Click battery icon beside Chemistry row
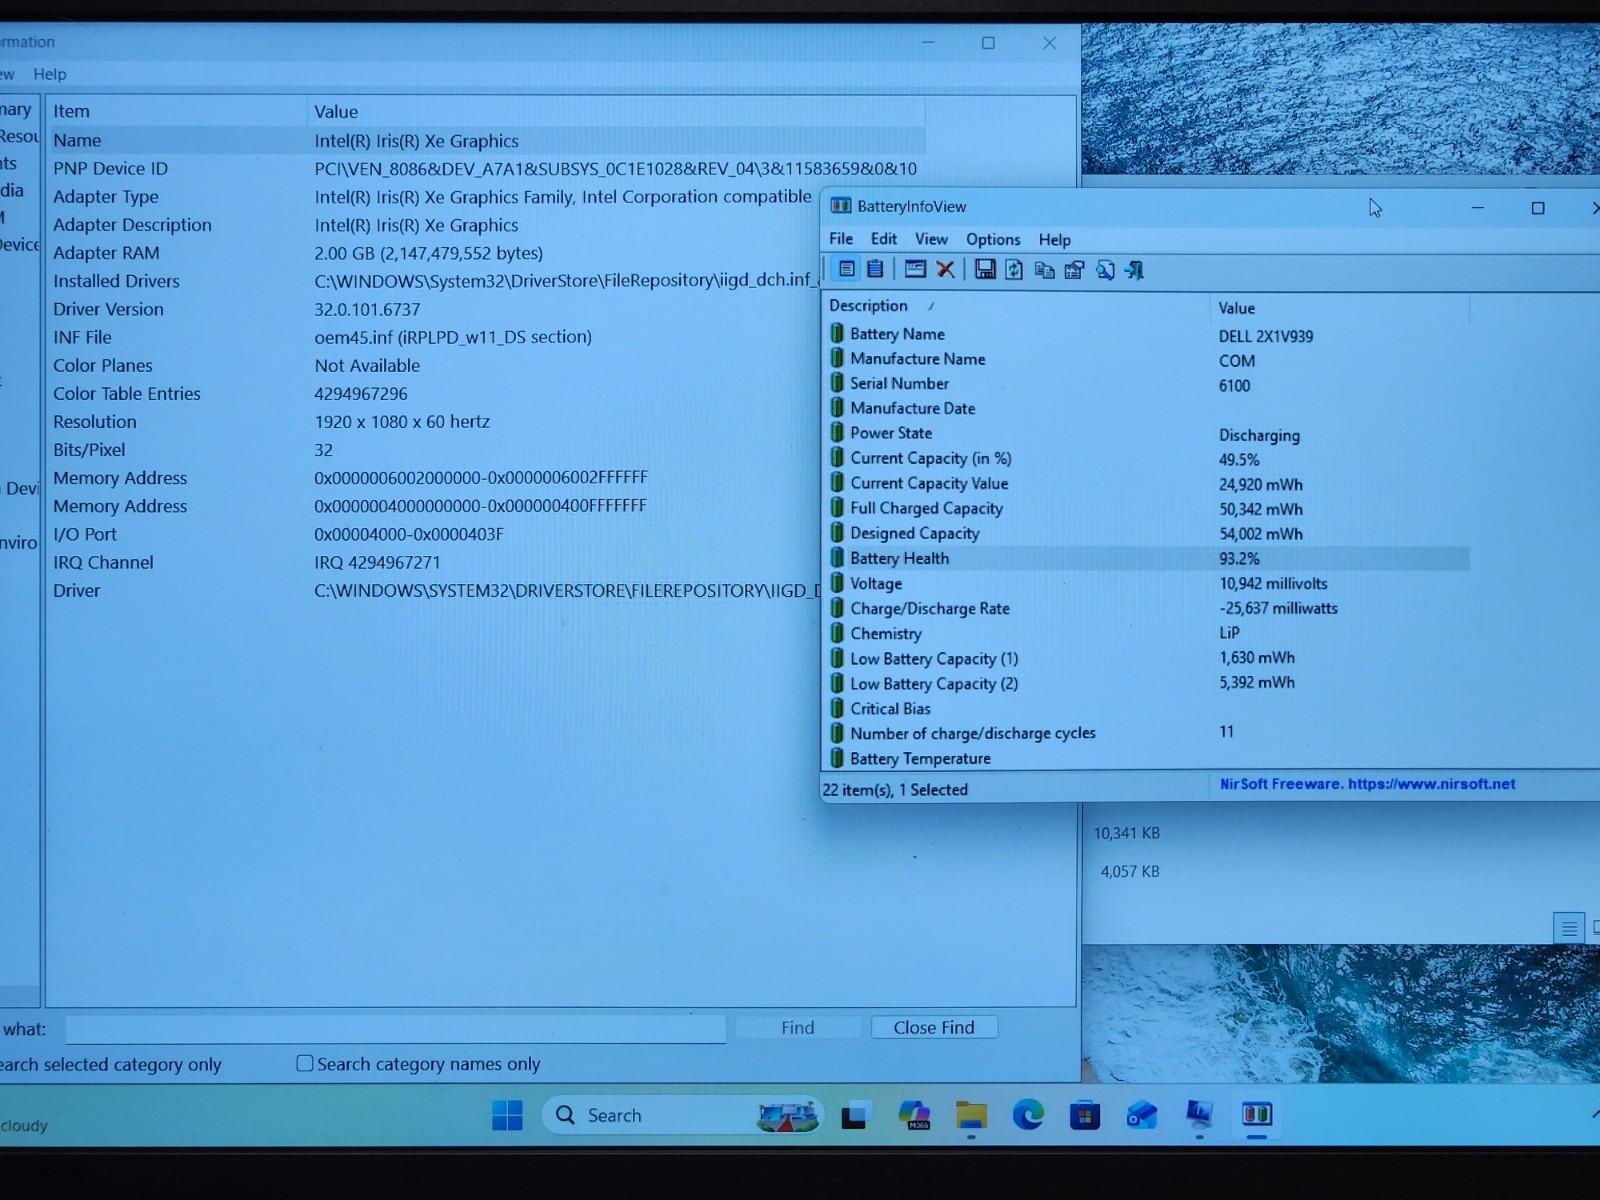Viewport: 1600px width, 1200px height. tap(837, 633)
